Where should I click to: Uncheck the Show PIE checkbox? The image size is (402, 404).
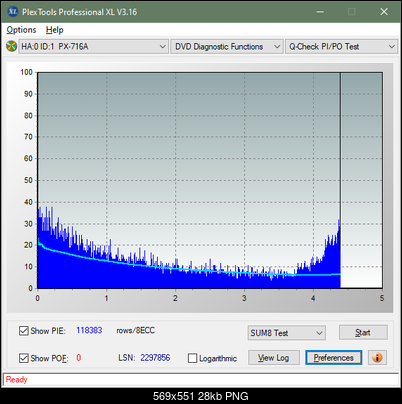24,331
